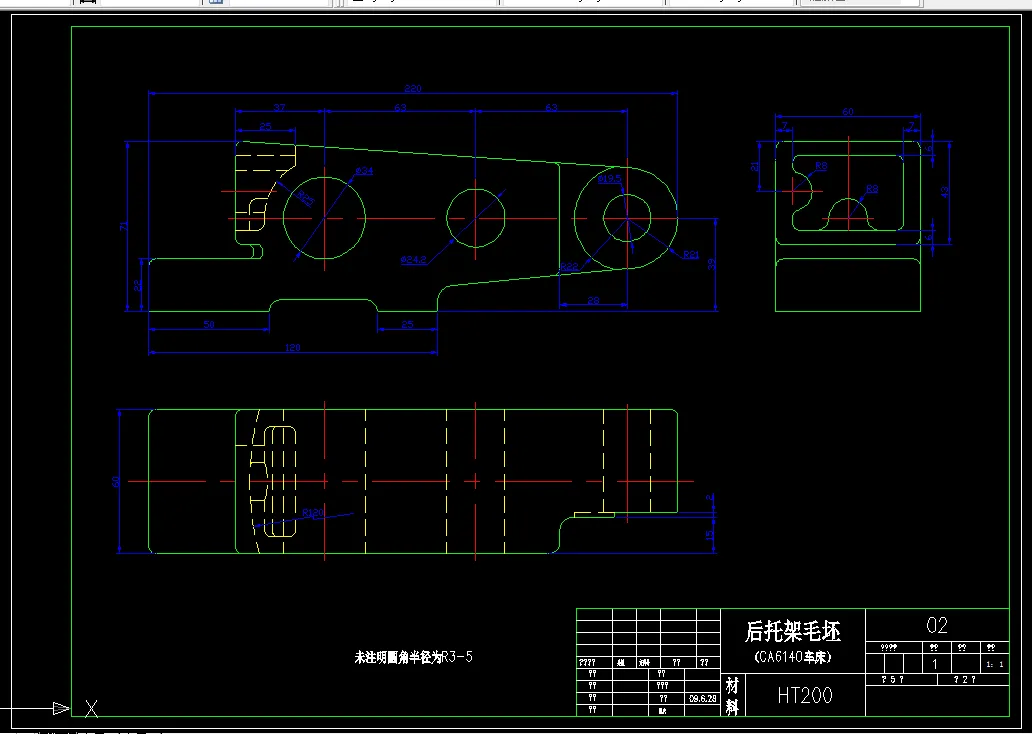Select the middle ø24.2 circle outline
The width and height of the screenshot is (1032, 734).
[475, 218]
